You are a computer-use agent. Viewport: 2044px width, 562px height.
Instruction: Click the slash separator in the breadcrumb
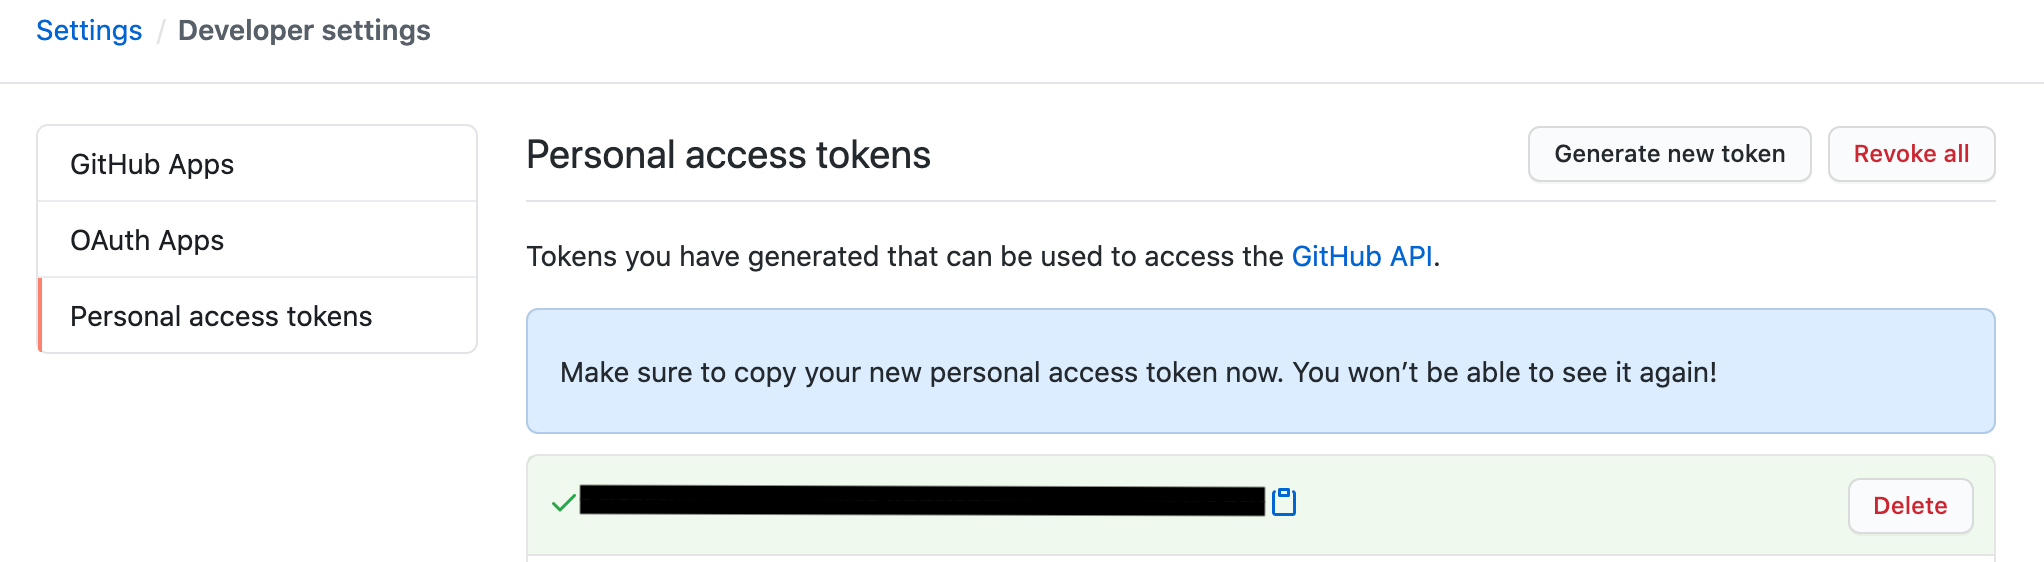(x=160, y=32)
